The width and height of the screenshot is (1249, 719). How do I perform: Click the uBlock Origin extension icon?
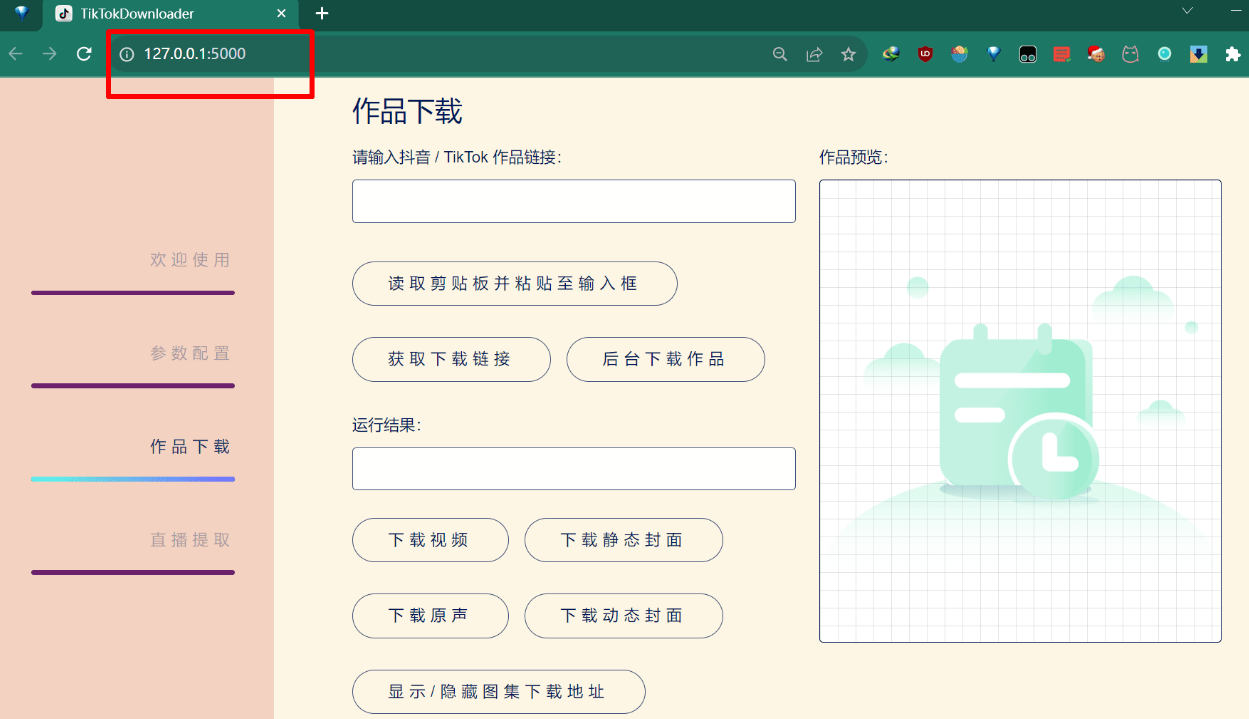coord(925,54)
